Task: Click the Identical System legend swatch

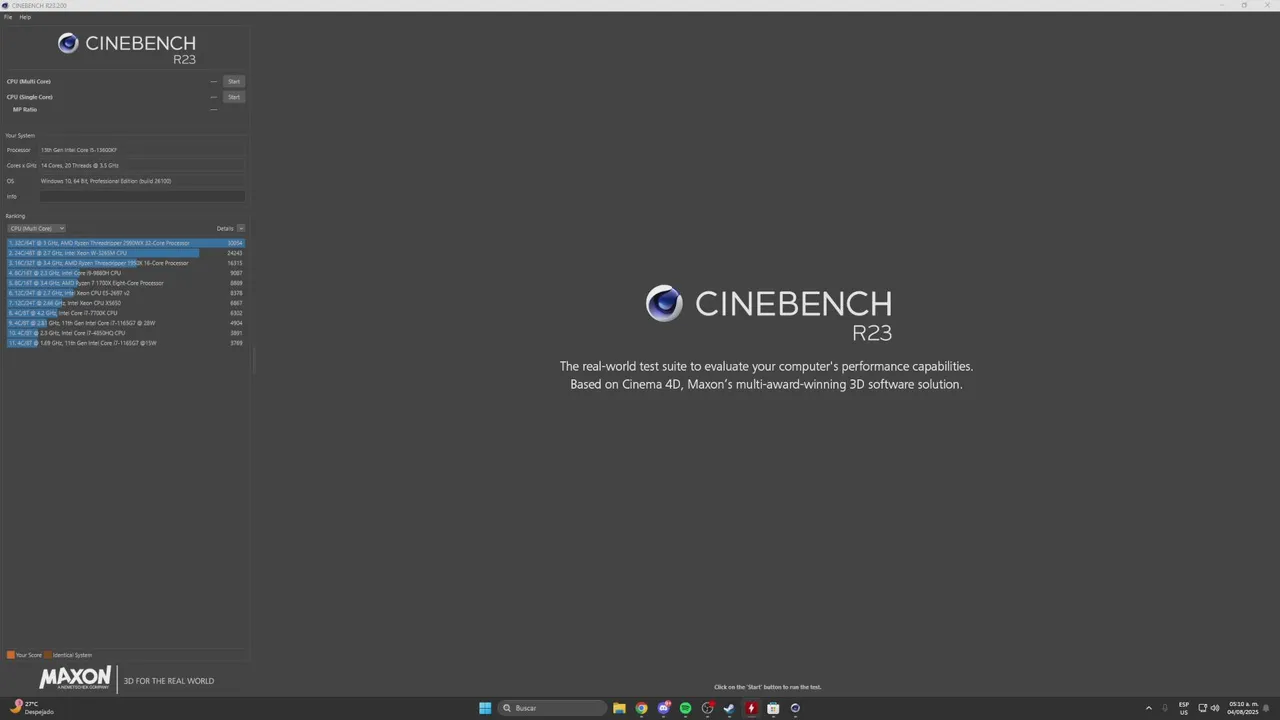Action: click(x=48, y=655)
